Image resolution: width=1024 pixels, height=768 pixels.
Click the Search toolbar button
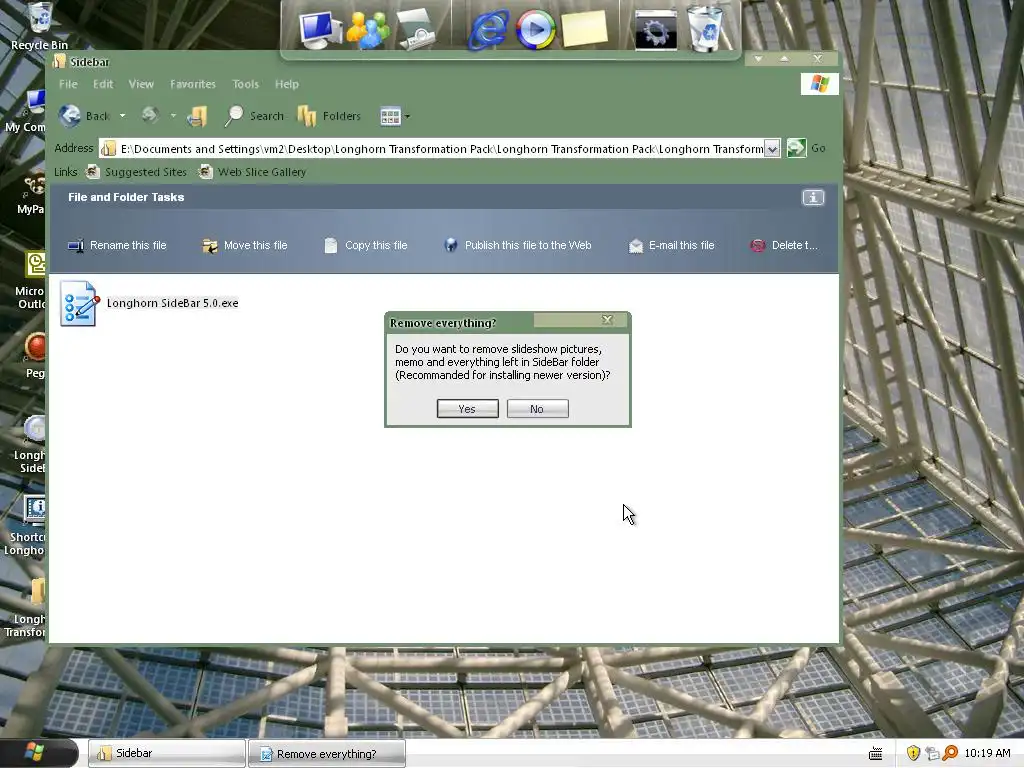tap(254, 116)
